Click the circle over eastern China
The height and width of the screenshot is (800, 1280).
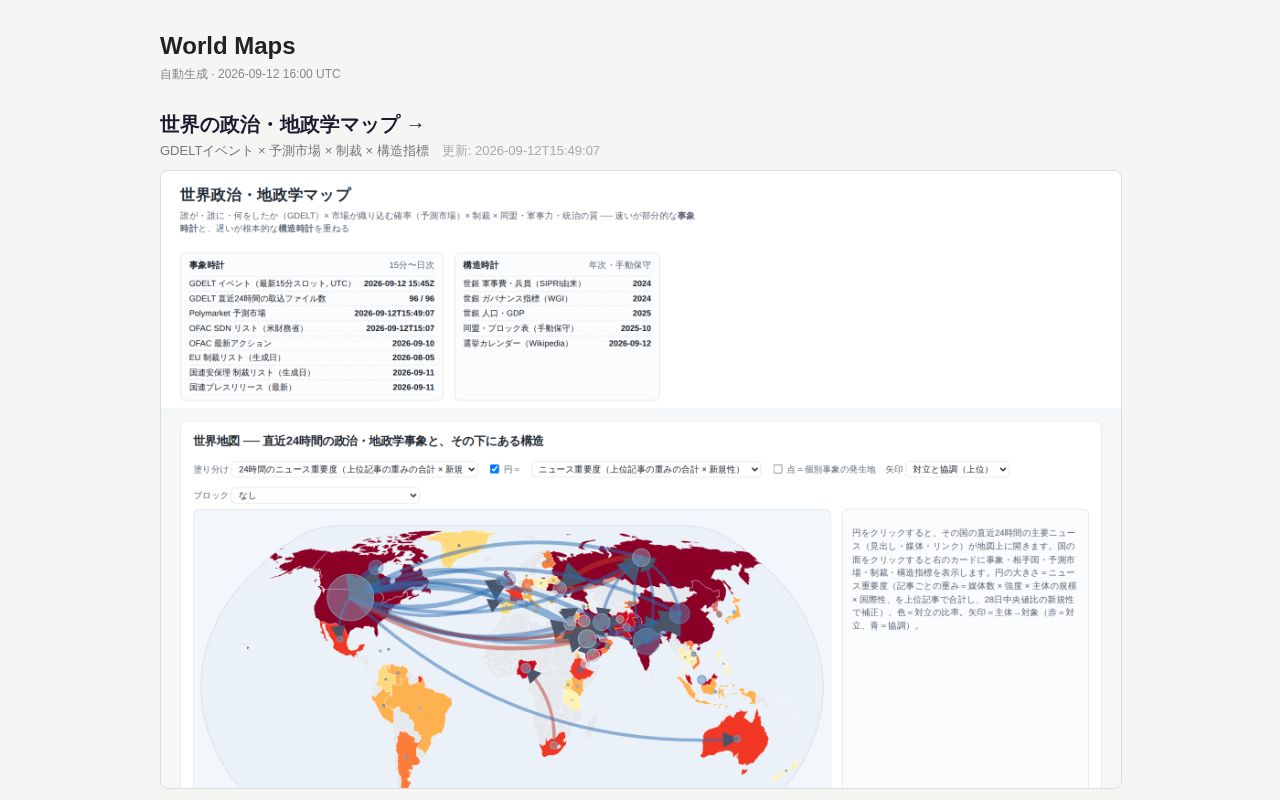[x=679, y=613]
